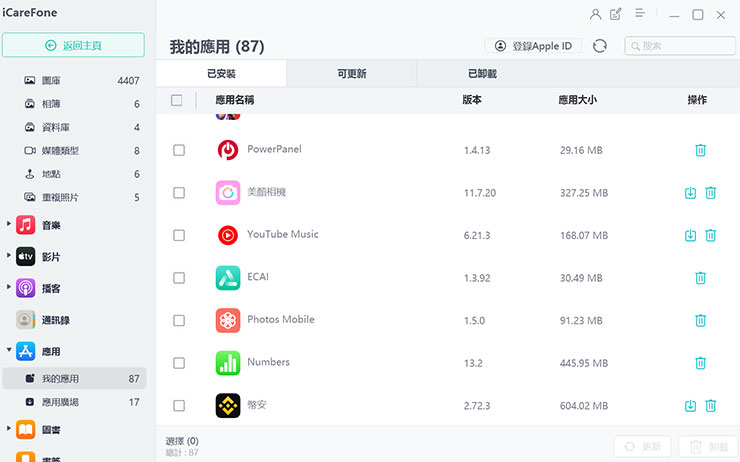Screen dimensions: 740x462
Task: Open the hamburger menu icon in title bar
Action: (639, 13)
